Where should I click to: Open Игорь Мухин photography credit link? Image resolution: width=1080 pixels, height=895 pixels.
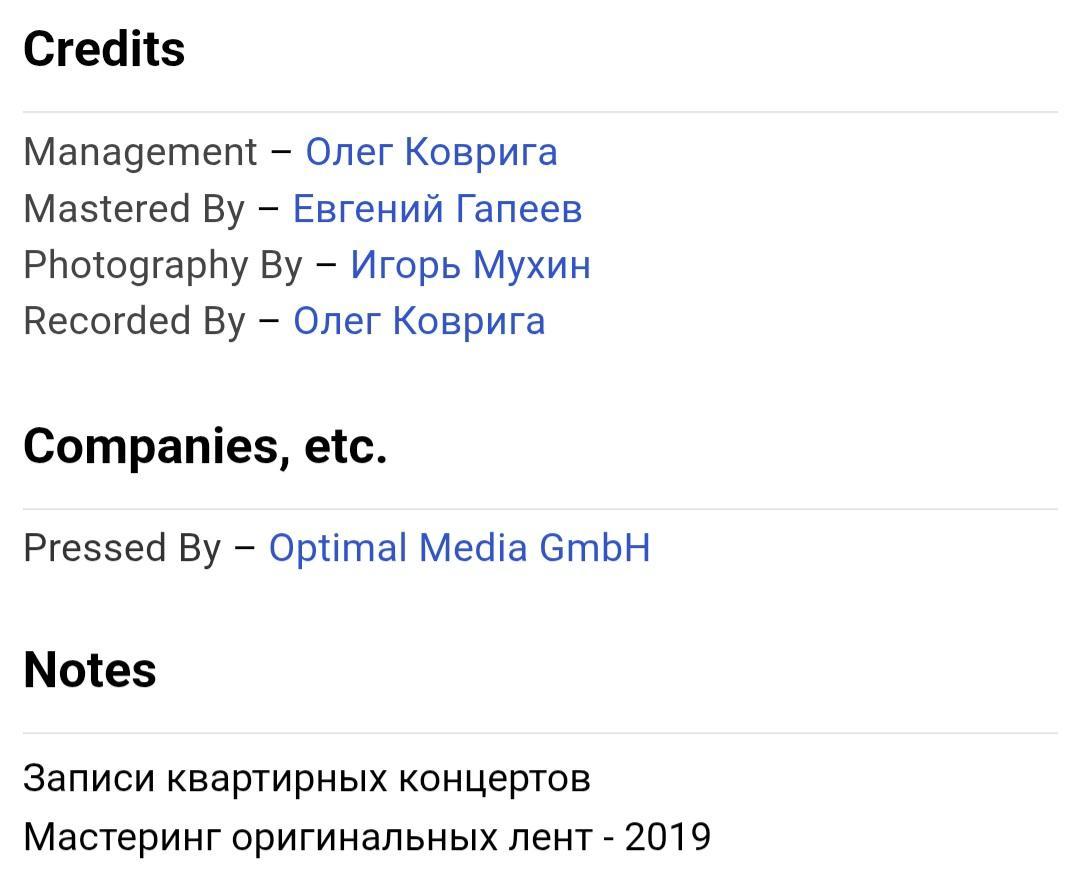pyautogui.click(x=470, y=265)
